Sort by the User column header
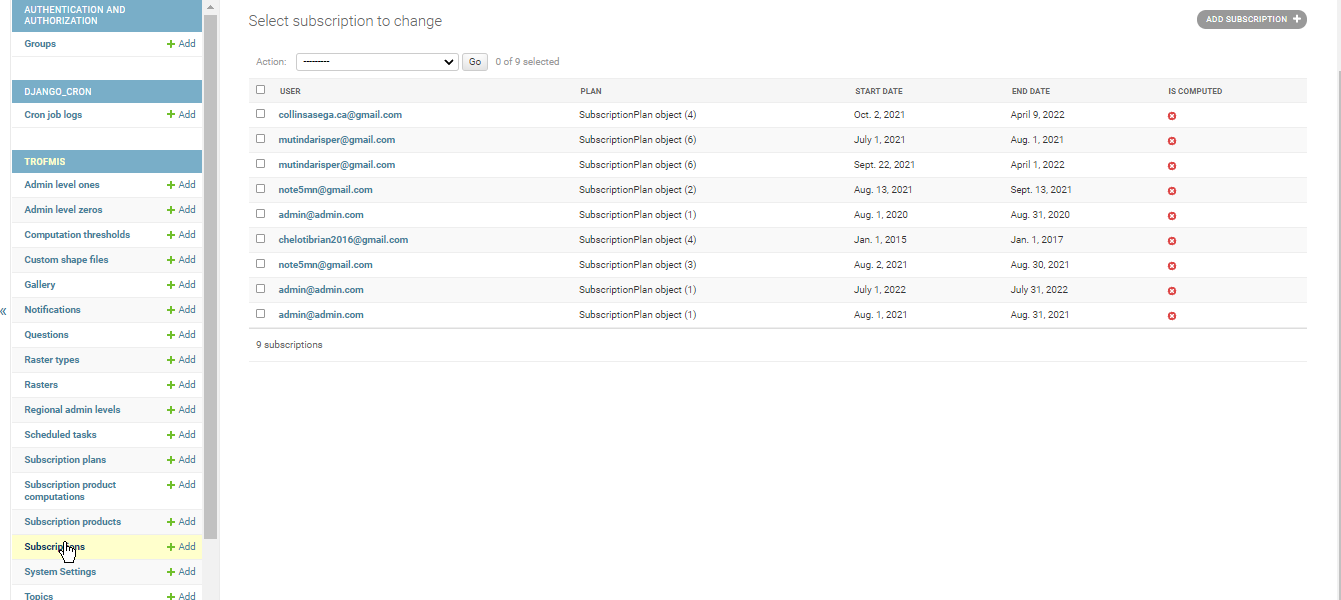Screen dimensions: 1341x600 point(290,91)
